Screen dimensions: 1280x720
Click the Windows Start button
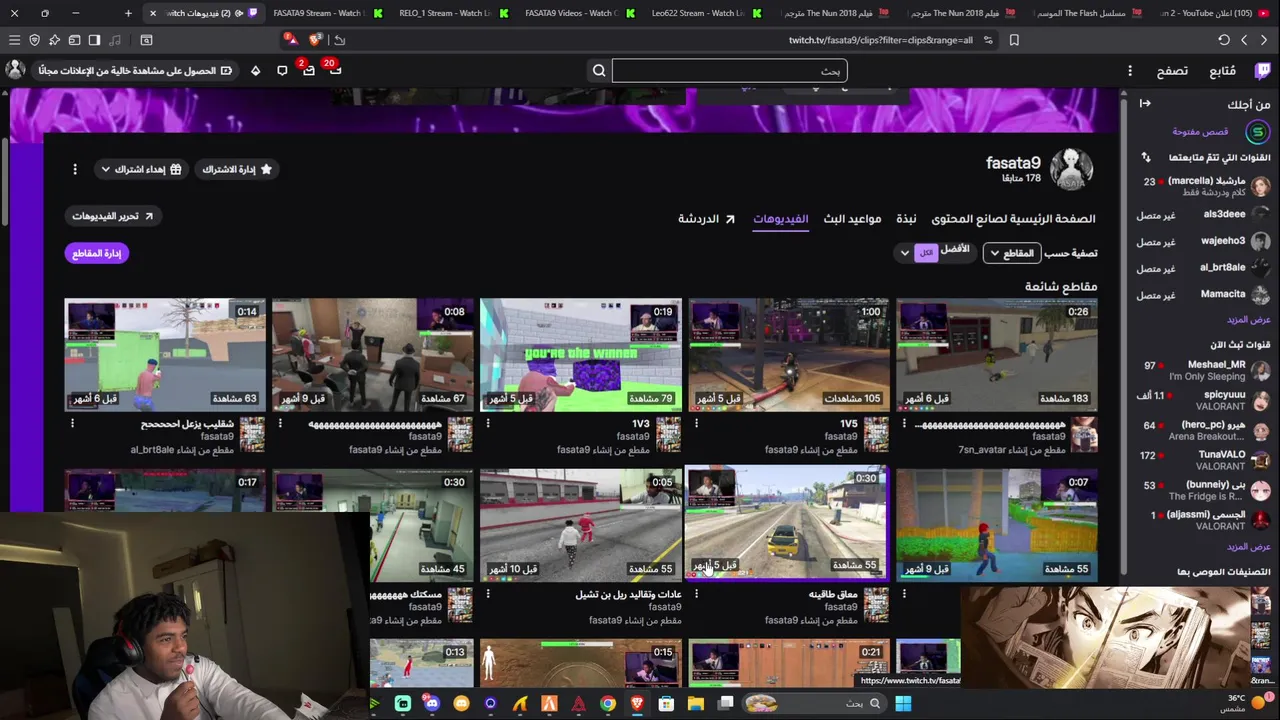coord(903,704)
